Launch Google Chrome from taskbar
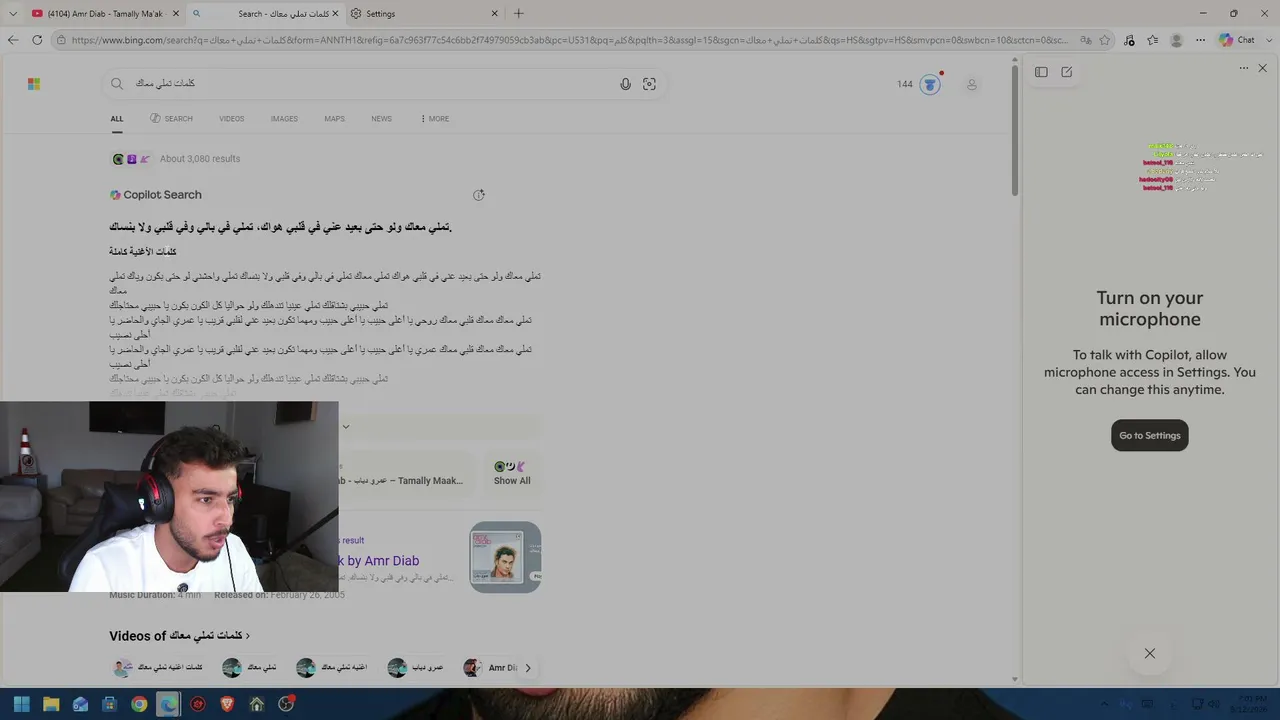 click(x=139, y=704)
